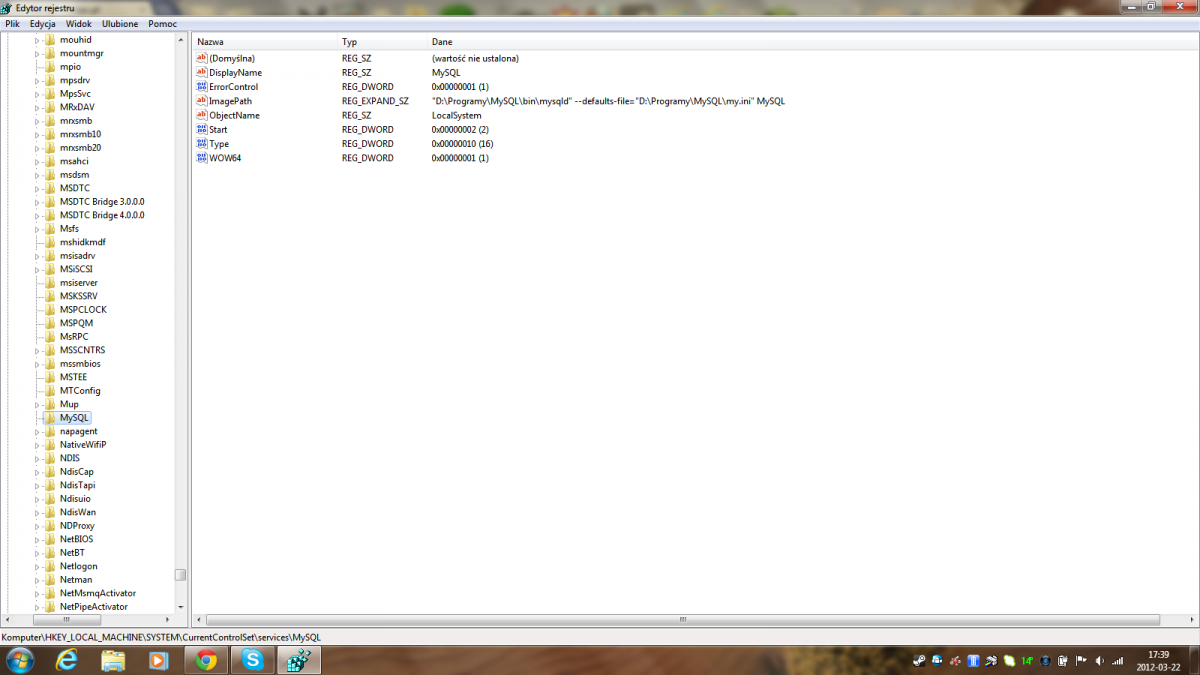
Task: Click the blue trash bin tray icon
Action: tap(973, 661)
